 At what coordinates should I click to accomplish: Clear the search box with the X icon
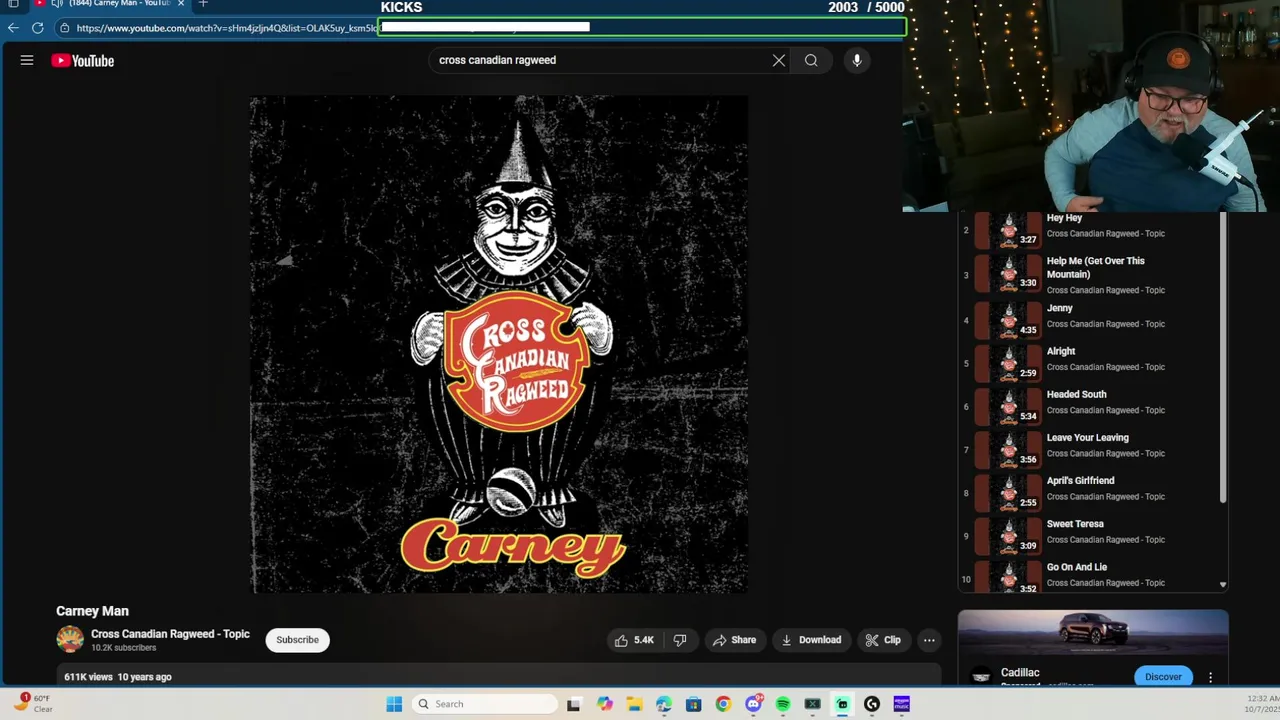tap(779, 60)
